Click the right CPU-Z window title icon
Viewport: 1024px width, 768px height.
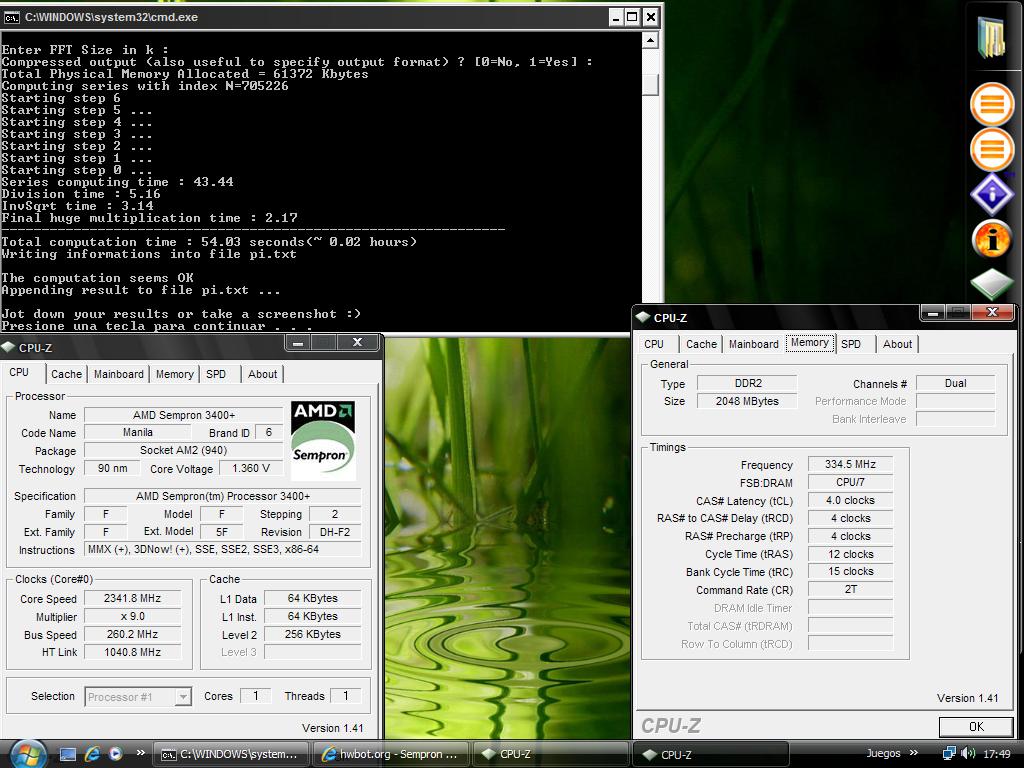tap(643, 317)
